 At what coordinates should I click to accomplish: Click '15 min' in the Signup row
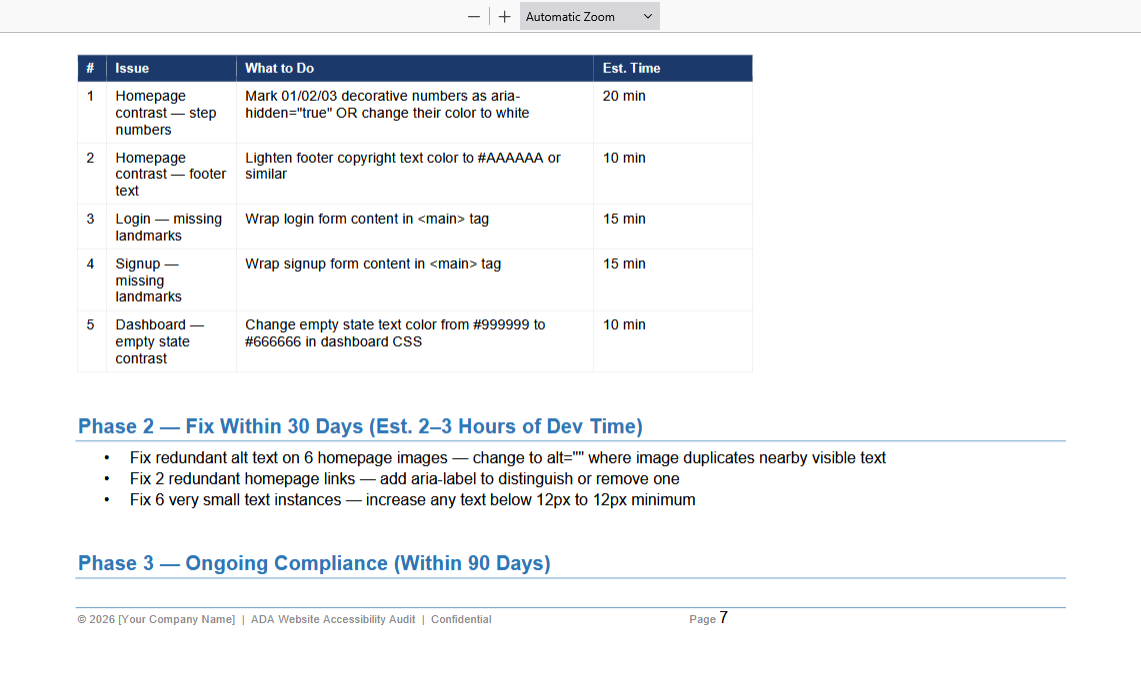click(624, 264)
